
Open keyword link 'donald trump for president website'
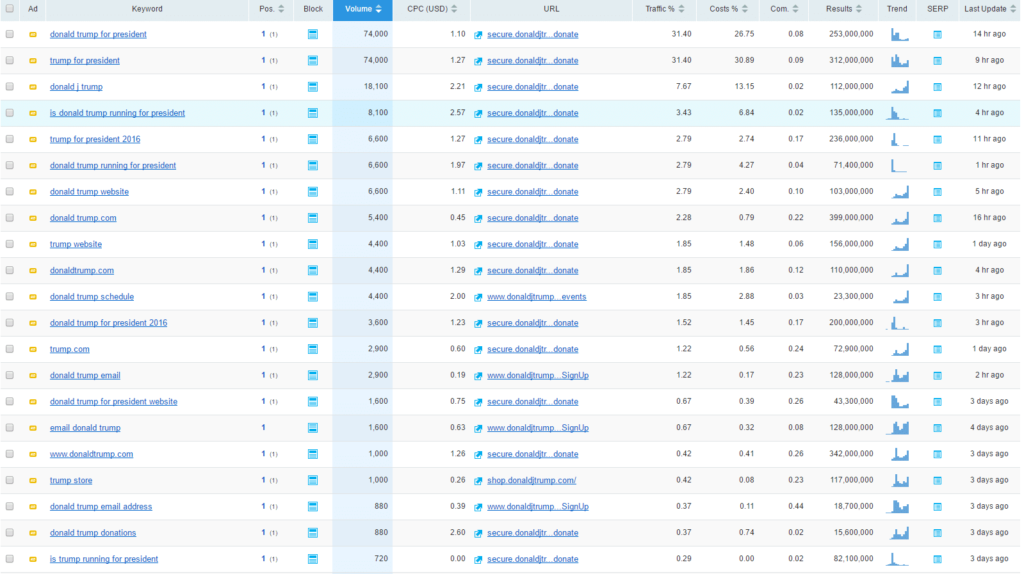coord(114,402)
